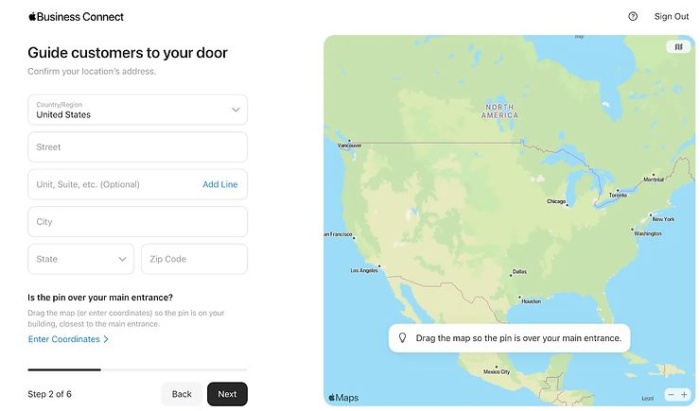700x411 pixels.
Task: Open the help question mark icon
Action: point(633,17)
